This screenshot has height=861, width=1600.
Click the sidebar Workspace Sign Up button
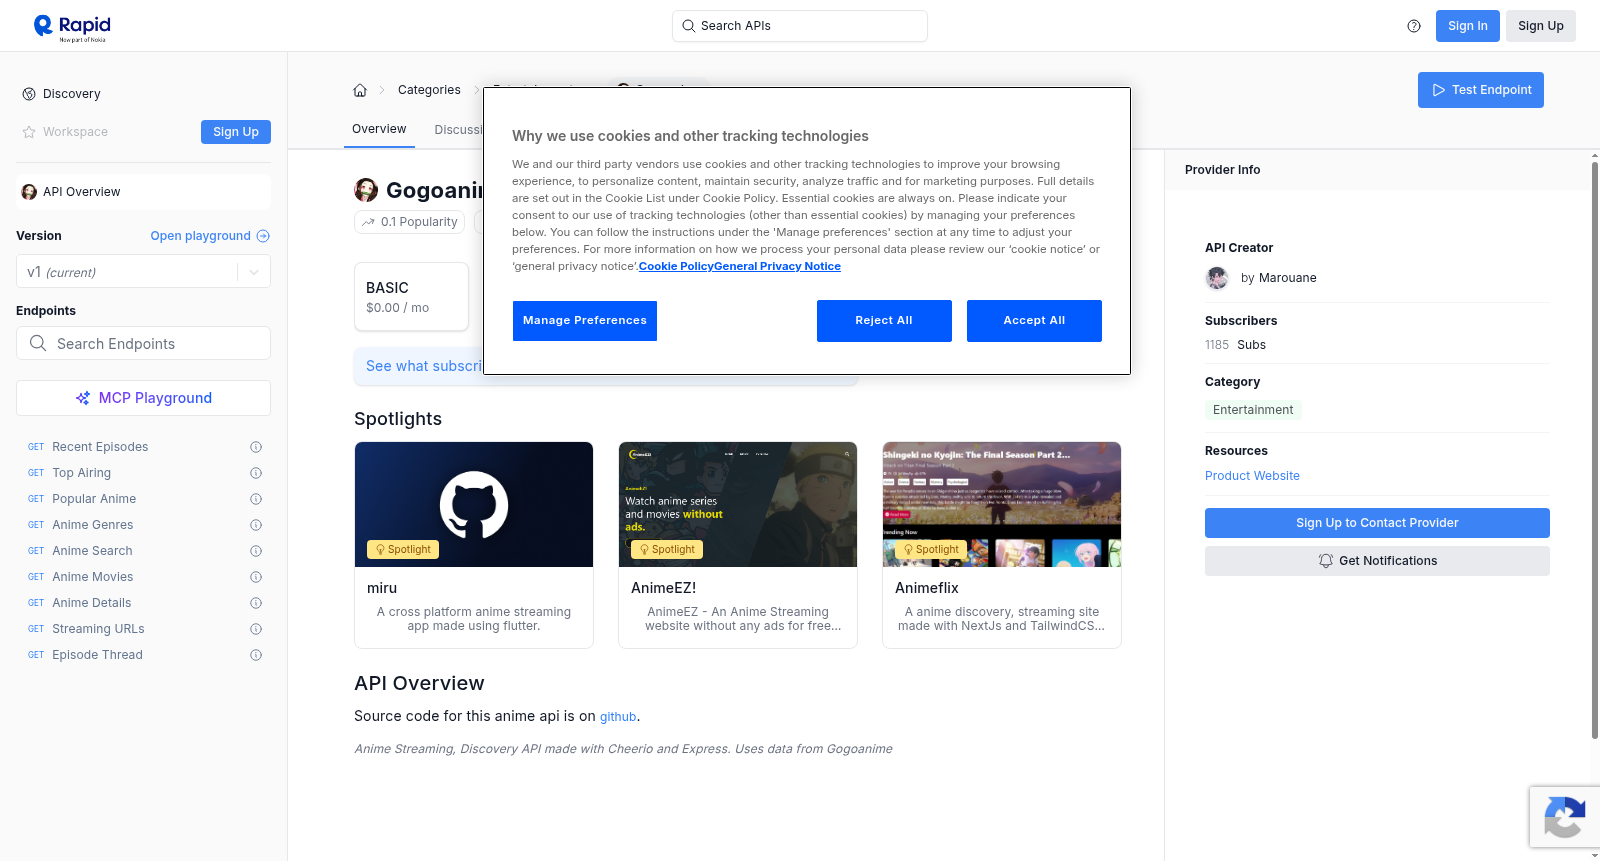coord(236,132)
